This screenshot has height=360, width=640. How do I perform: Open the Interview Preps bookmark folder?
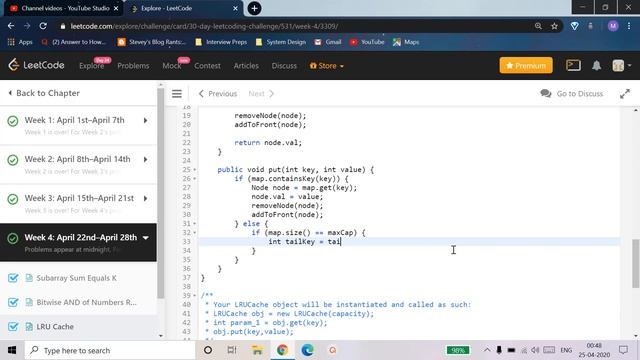(x=221, y=42)
